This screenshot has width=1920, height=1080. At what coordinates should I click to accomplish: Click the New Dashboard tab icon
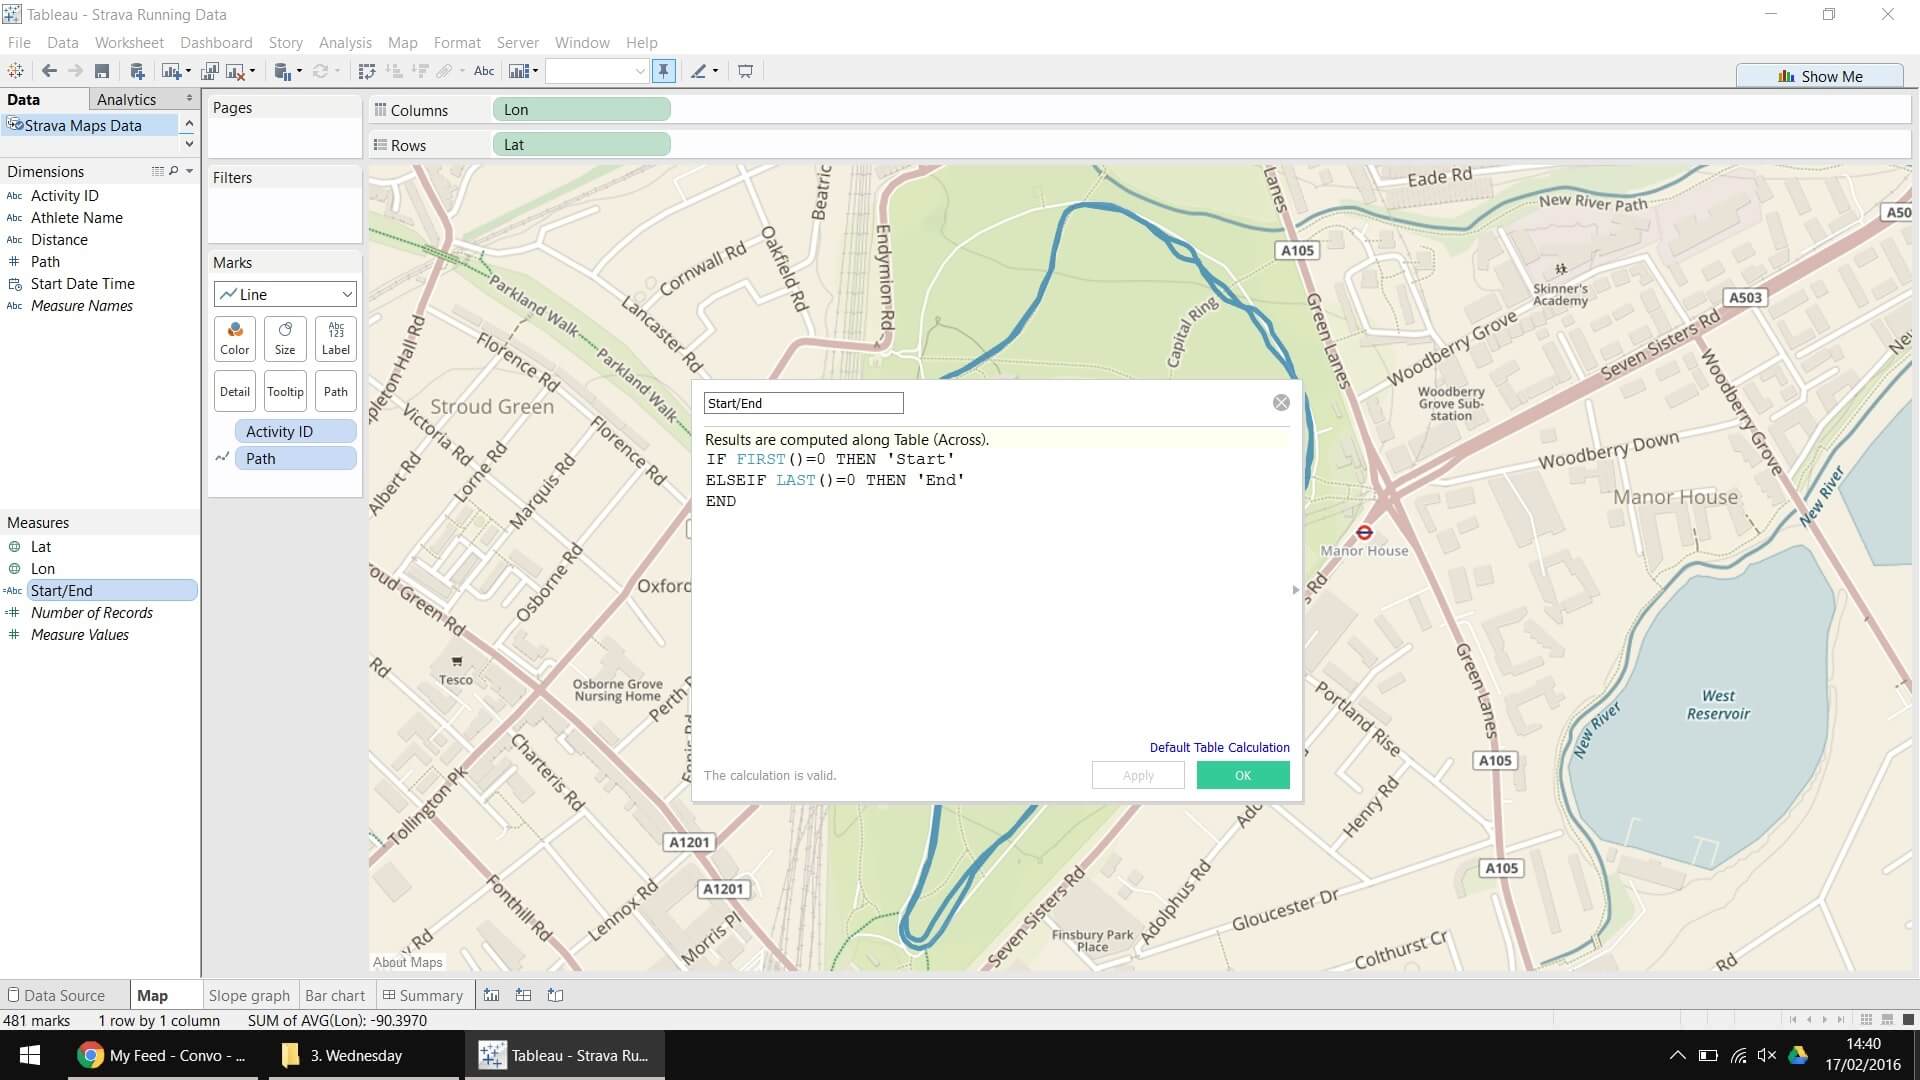523,995
